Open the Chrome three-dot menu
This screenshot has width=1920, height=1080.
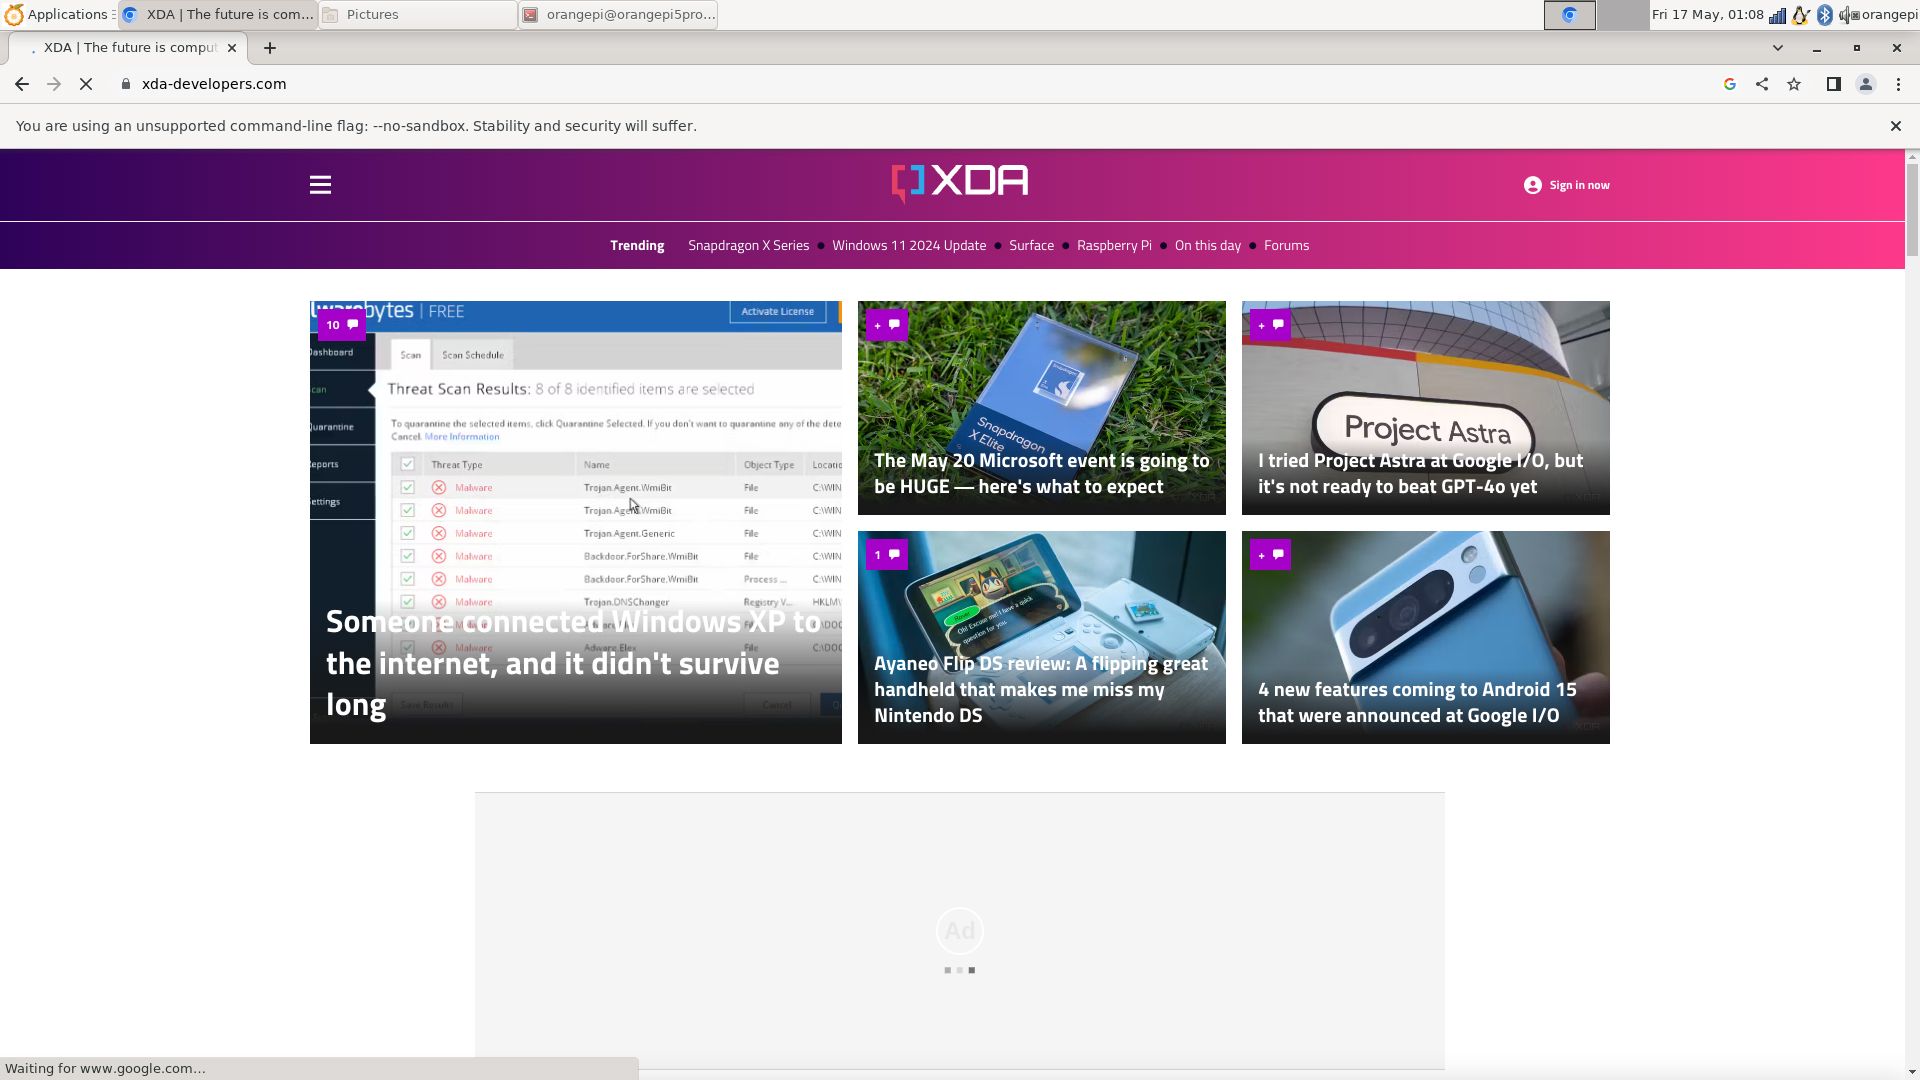(1898, 84)
